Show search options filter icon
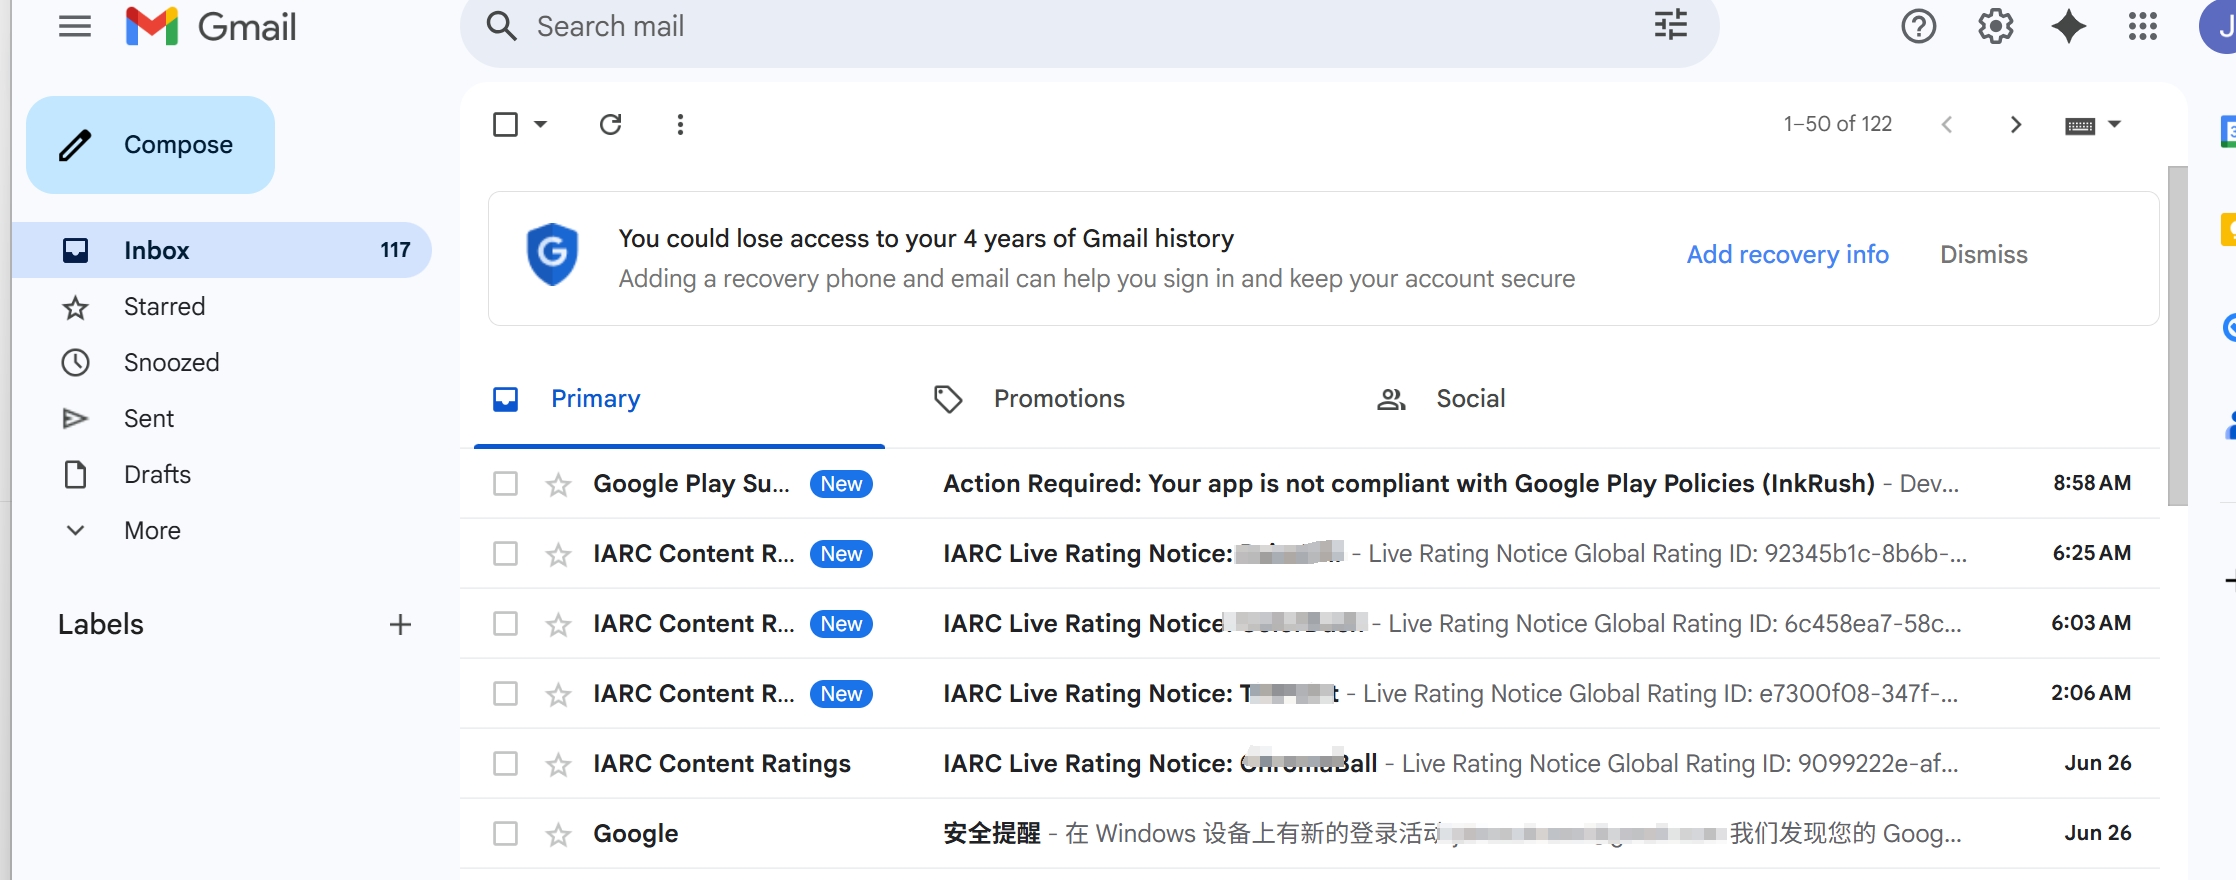 click(1670, 25)
